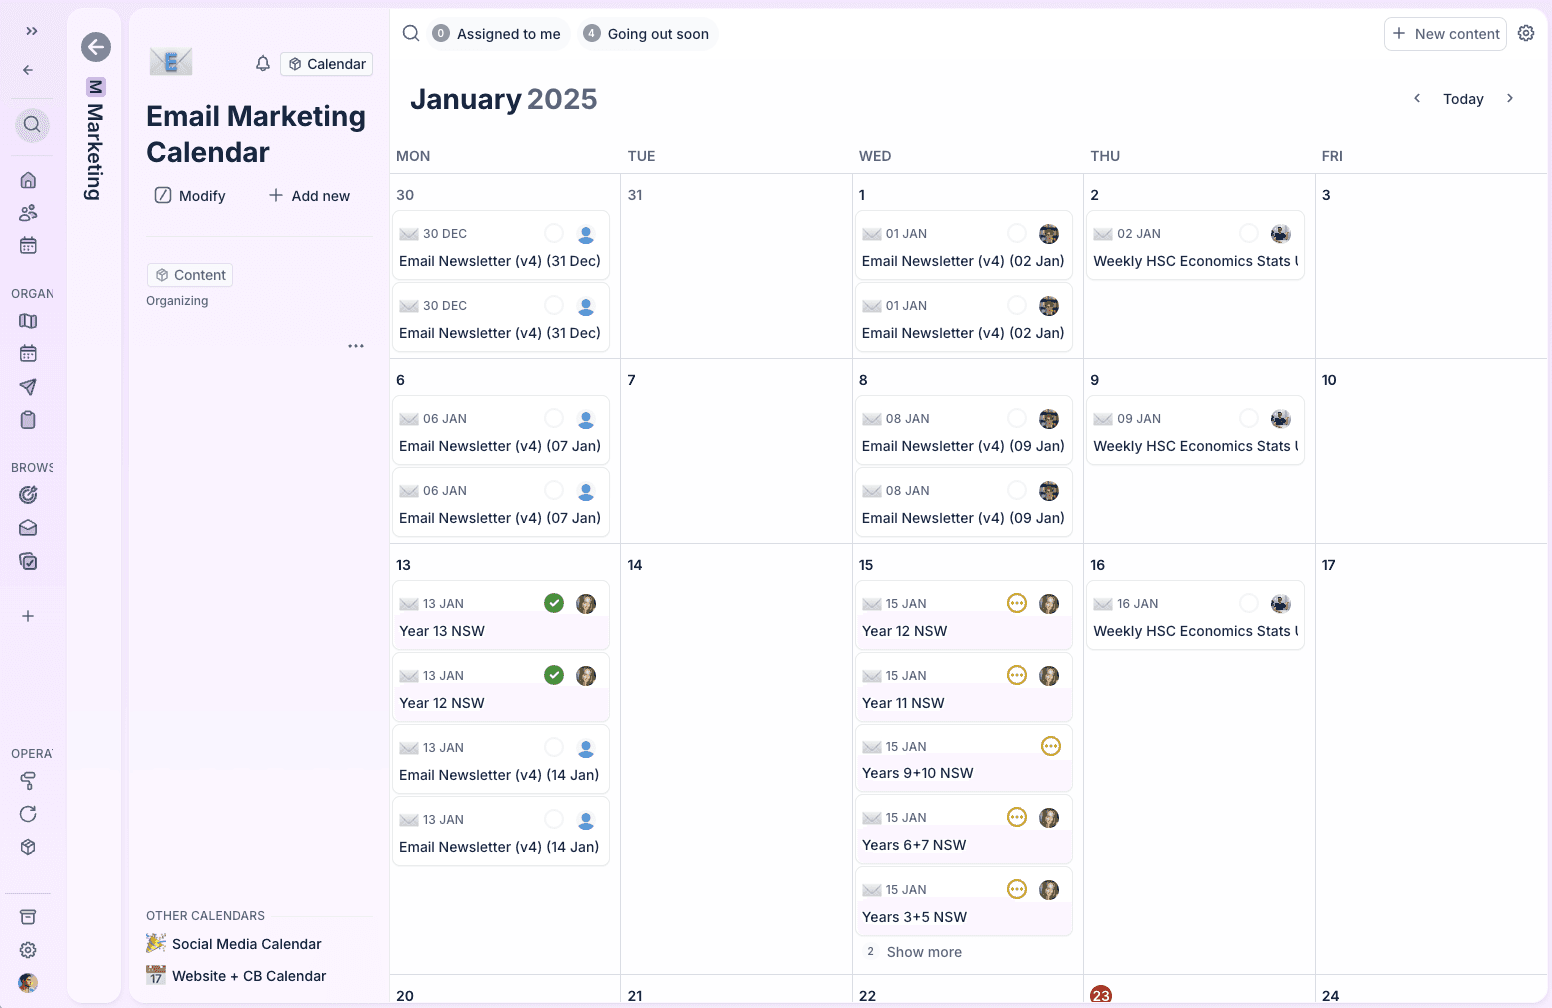Toggle in-progress status on Years 9+10 NSW
The width and height of the screenshot is (1552, 1008).
coord(1051,746)
